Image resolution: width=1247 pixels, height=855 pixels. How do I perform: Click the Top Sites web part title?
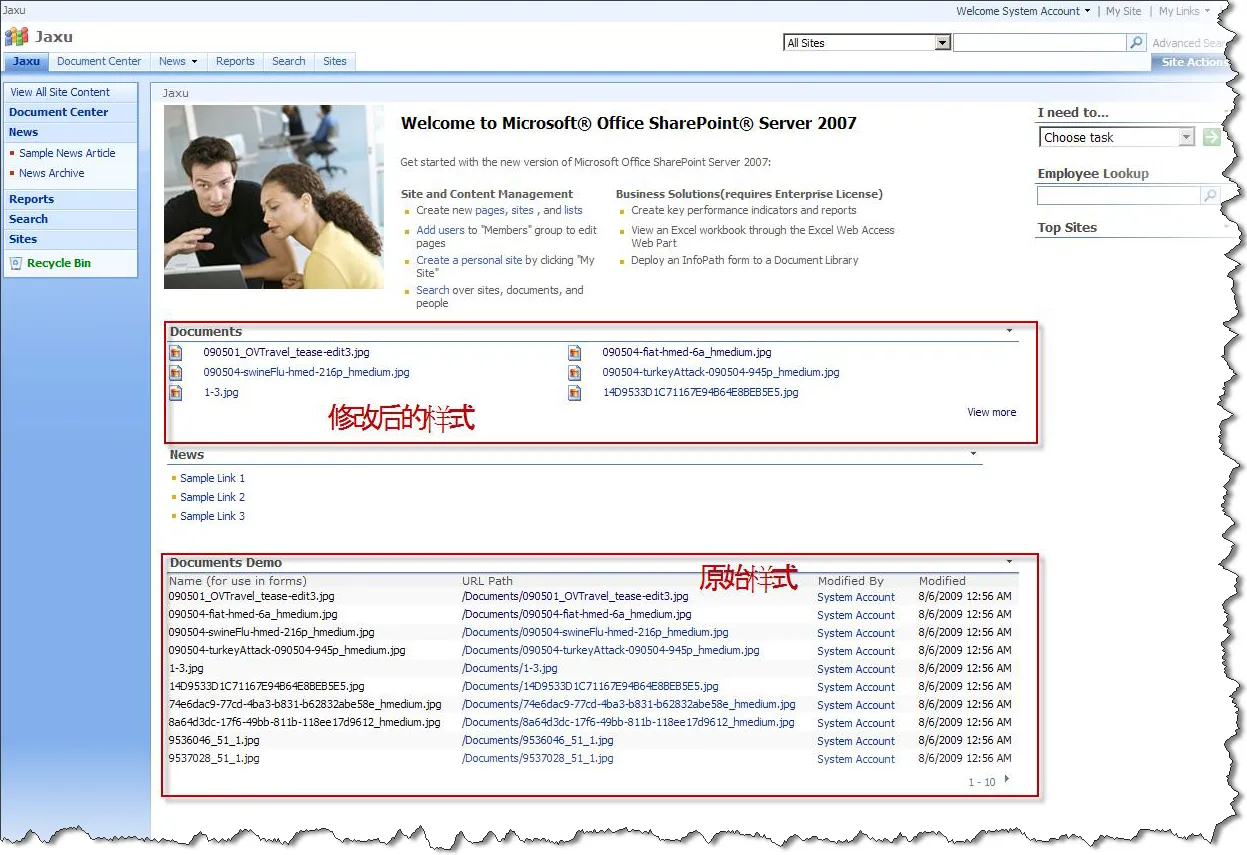(1067, 227)
